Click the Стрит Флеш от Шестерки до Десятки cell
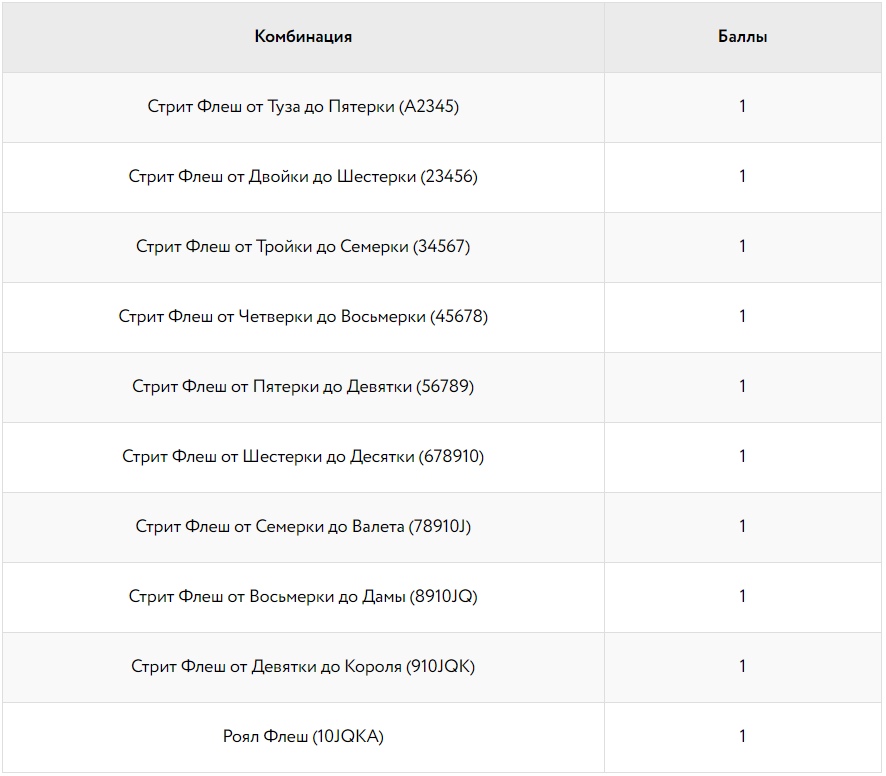 pos(303,457)
